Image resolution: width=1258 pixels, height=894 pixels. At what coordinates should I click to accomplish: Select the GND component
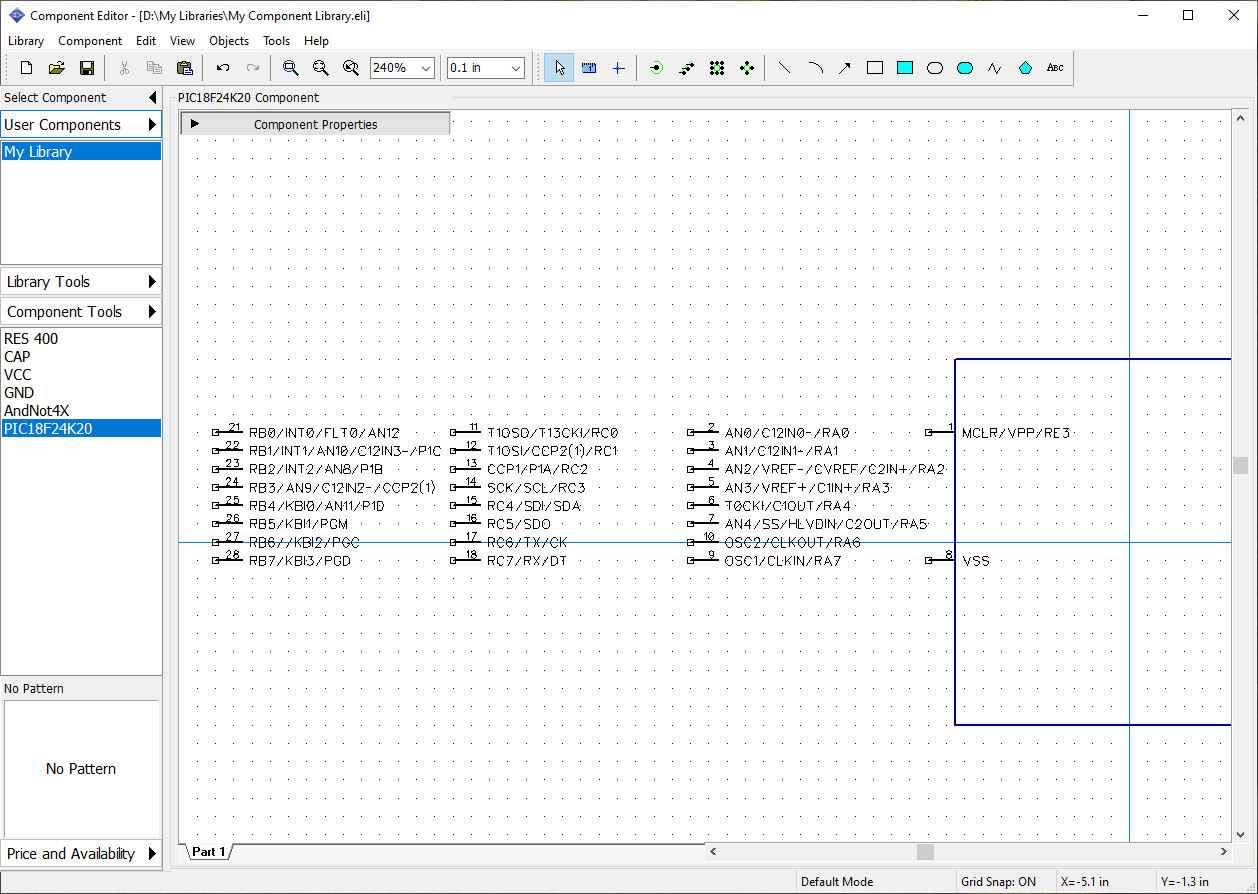click(x=81, y=393)
